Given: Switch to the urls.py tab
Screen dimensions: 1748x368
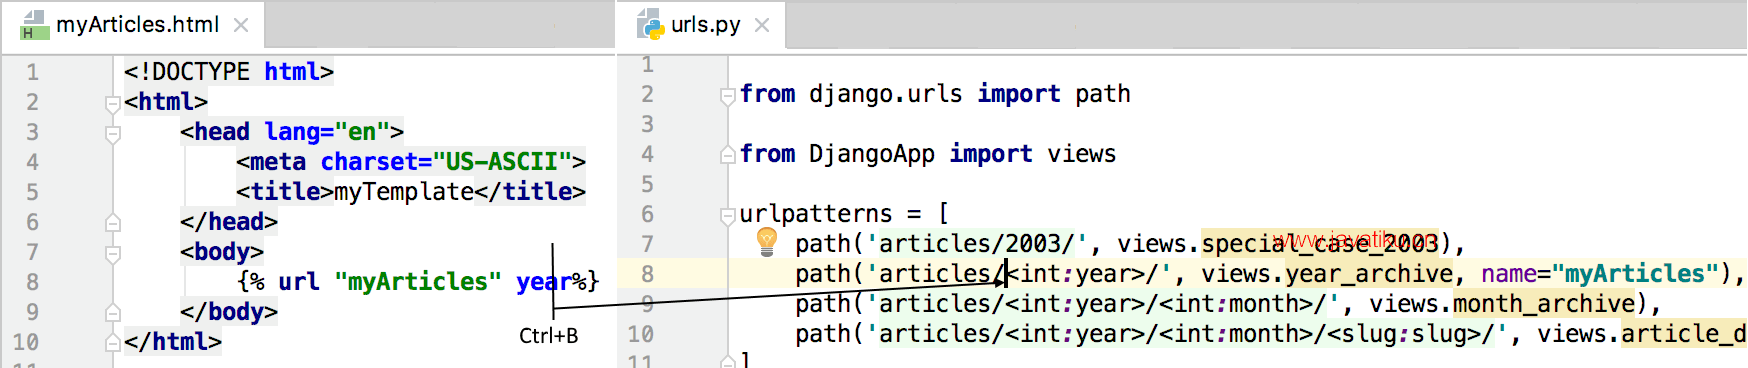Looking at the screenshot, I should (x=705, y=25).
